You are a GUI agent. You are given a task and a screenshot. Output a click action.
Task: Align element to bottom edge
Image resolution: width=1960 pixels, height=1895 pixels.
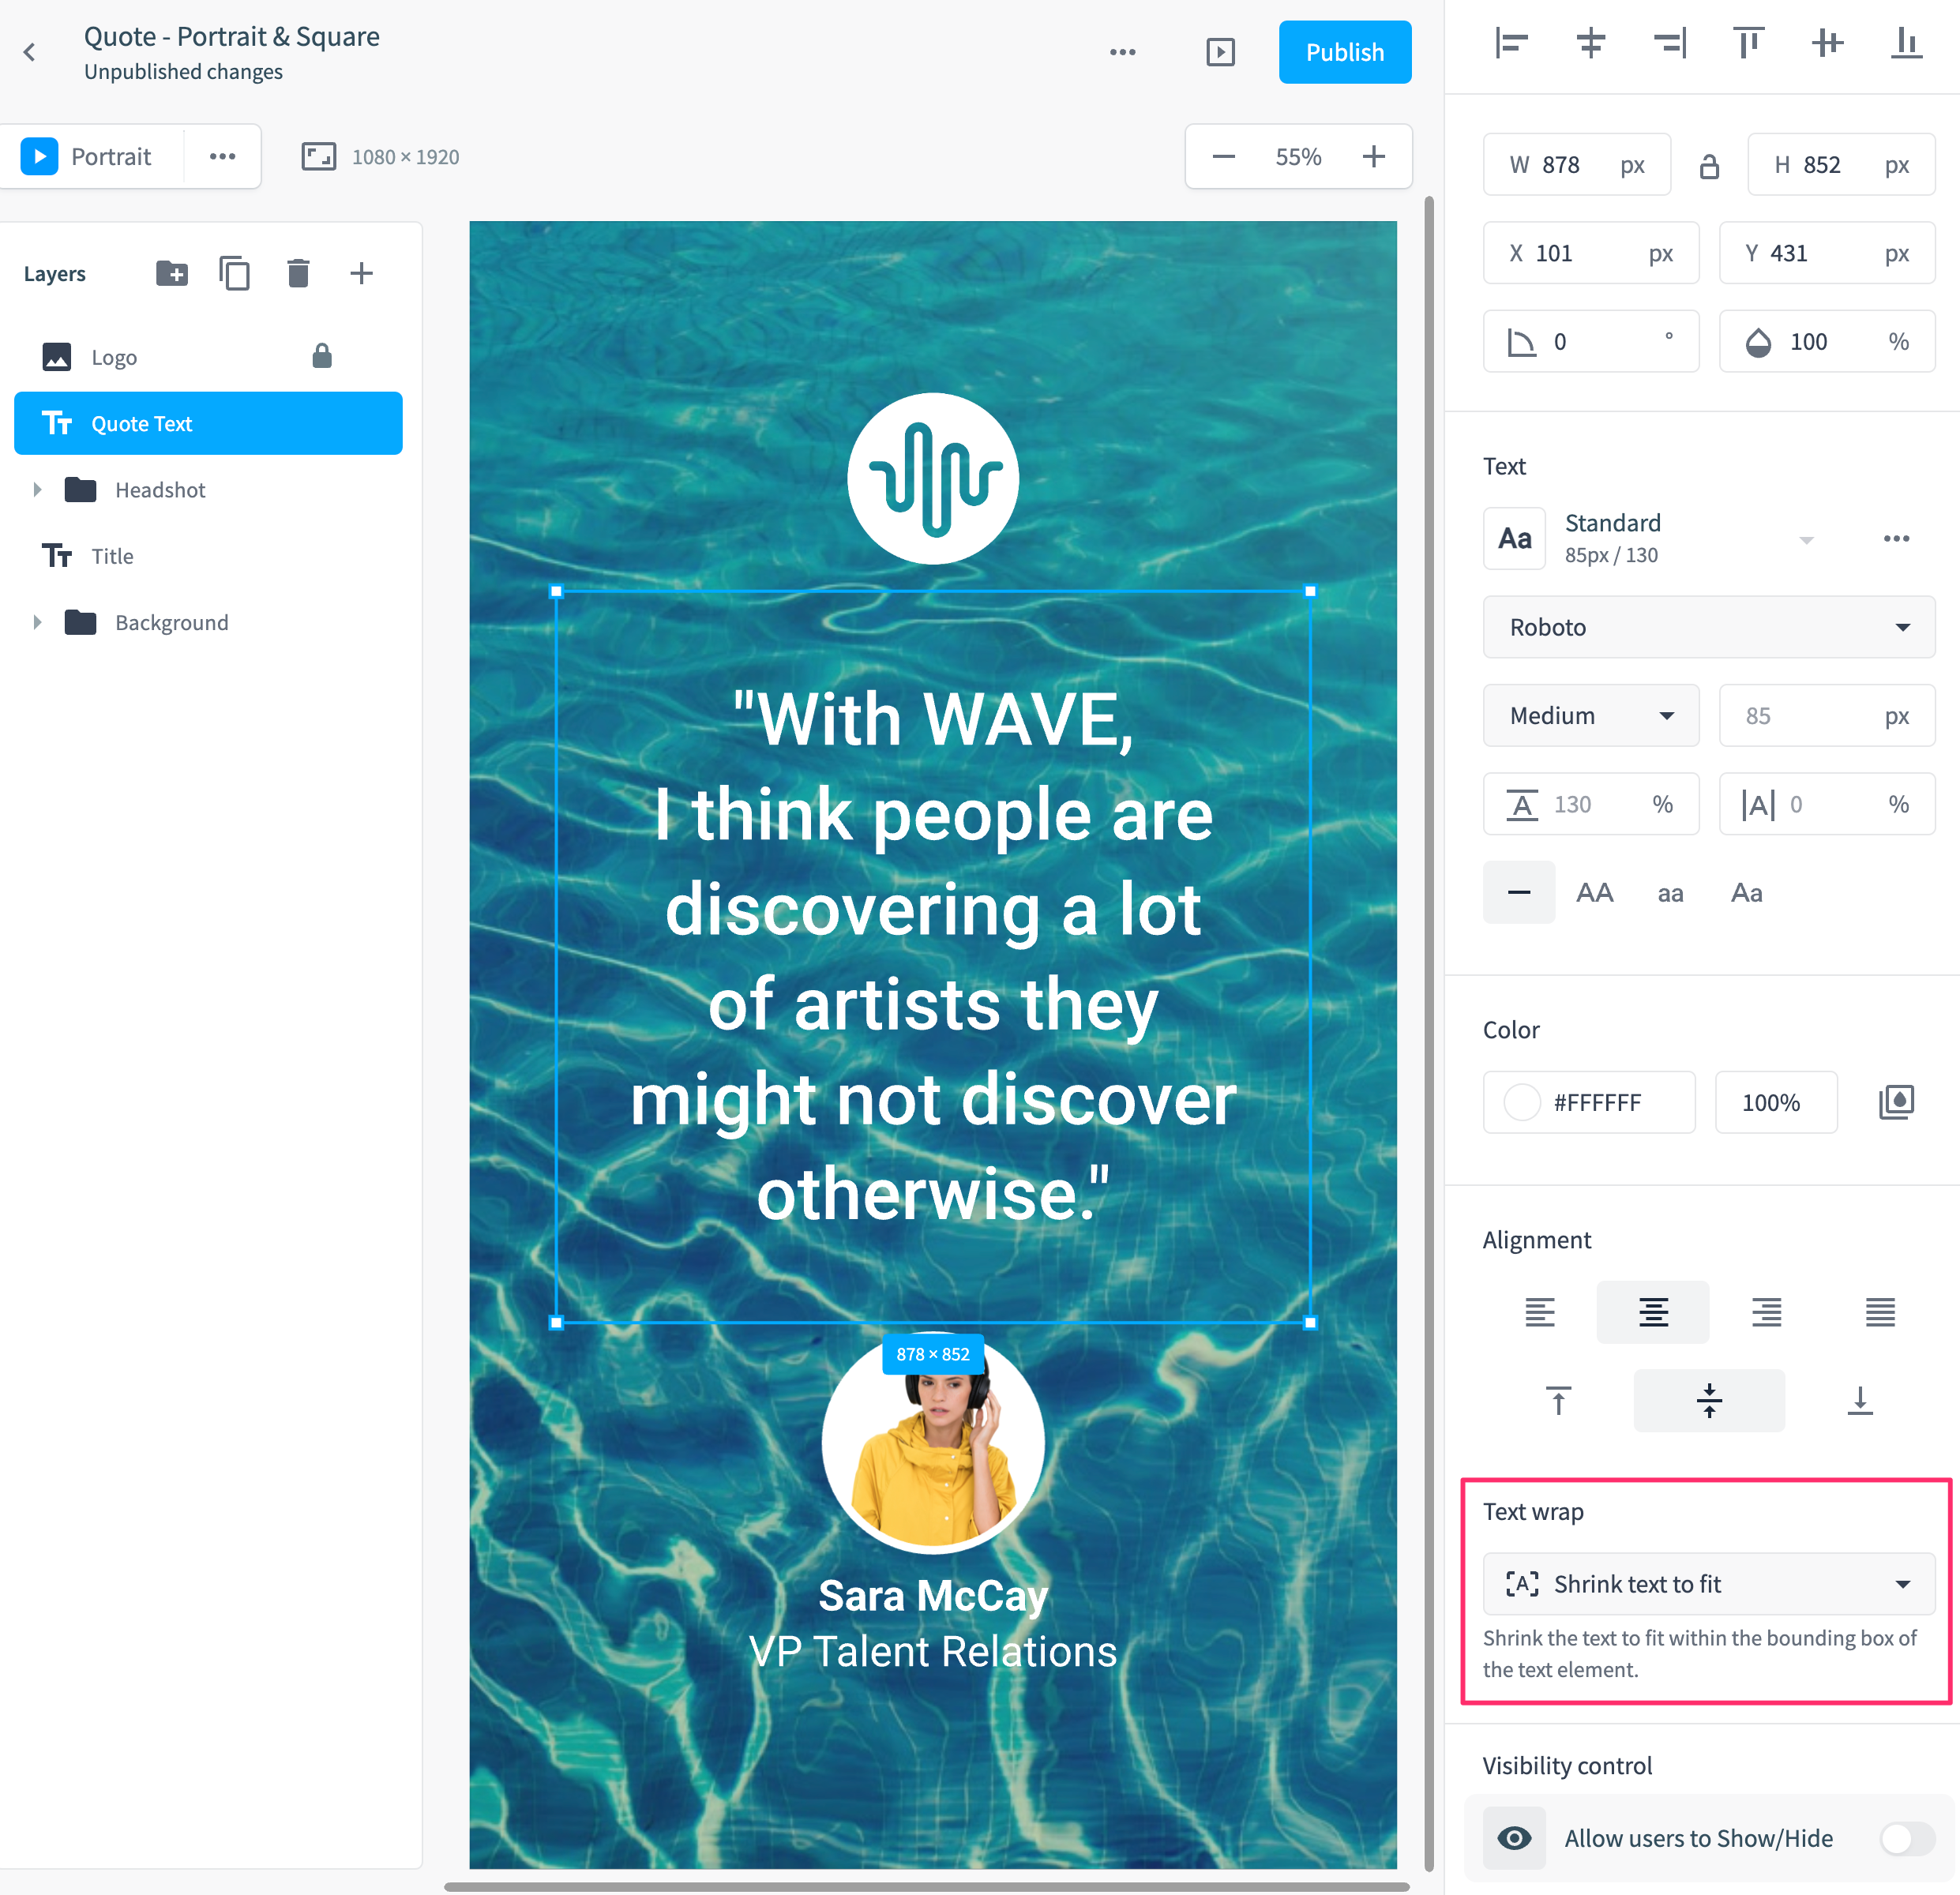tap(1906, 43)
